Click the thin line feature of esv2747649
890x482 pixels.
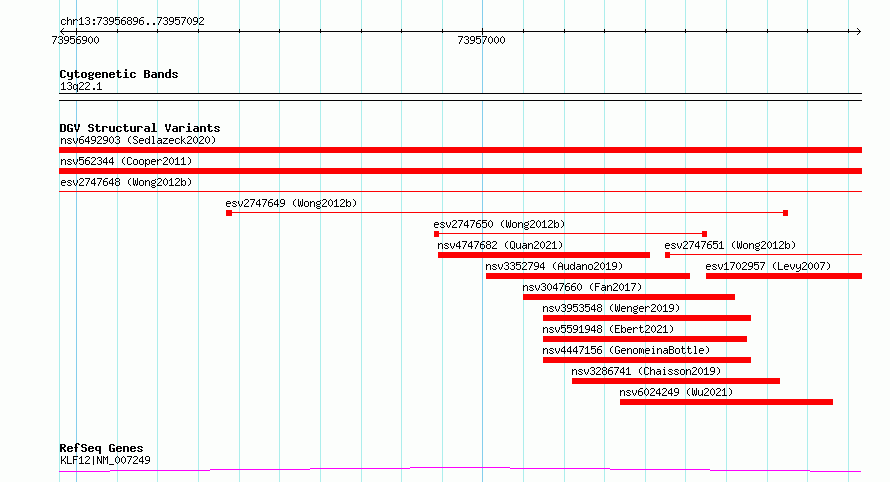(x=507, y=213)
